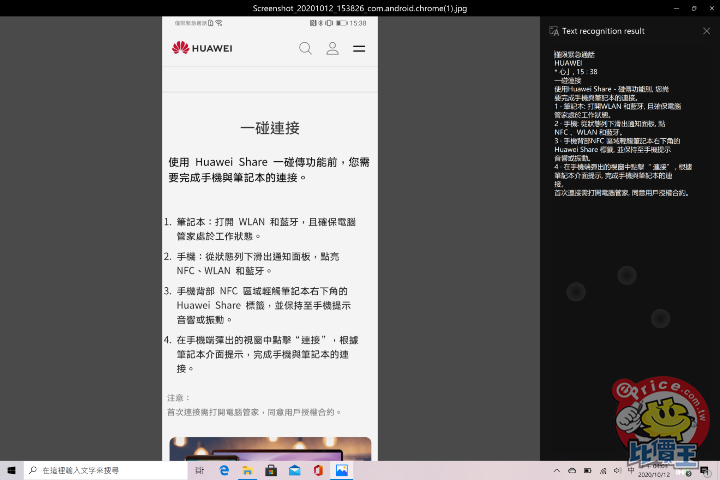Restore down the image viewer window
The image size is (720, 480).
click(x=694, y=8)
